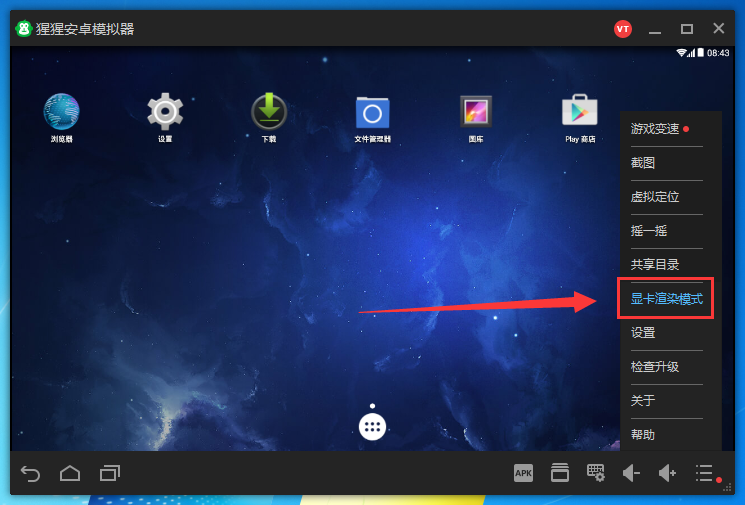Click the emulator gorilla logo
This screenshot has width=745, height=505.
pyautogui.click(x=23, y=29)
